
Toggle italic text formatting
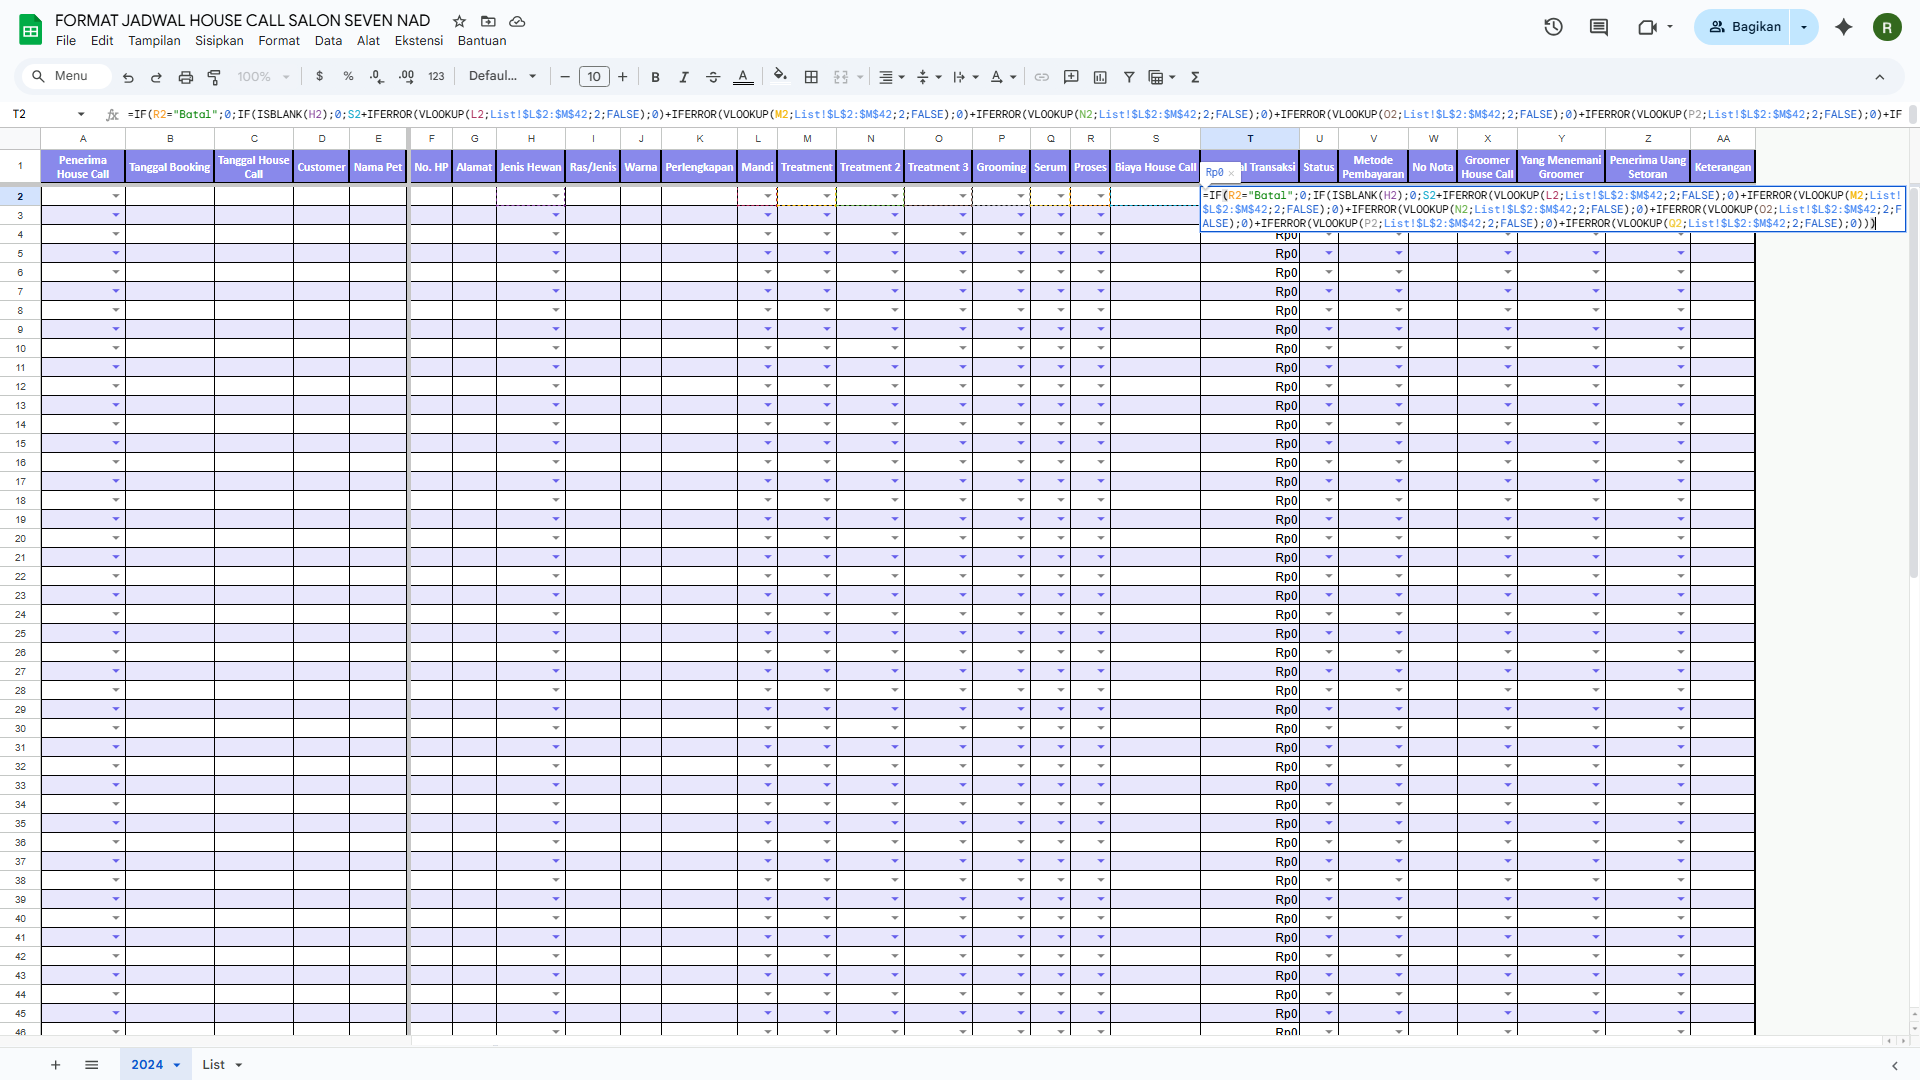684,77
